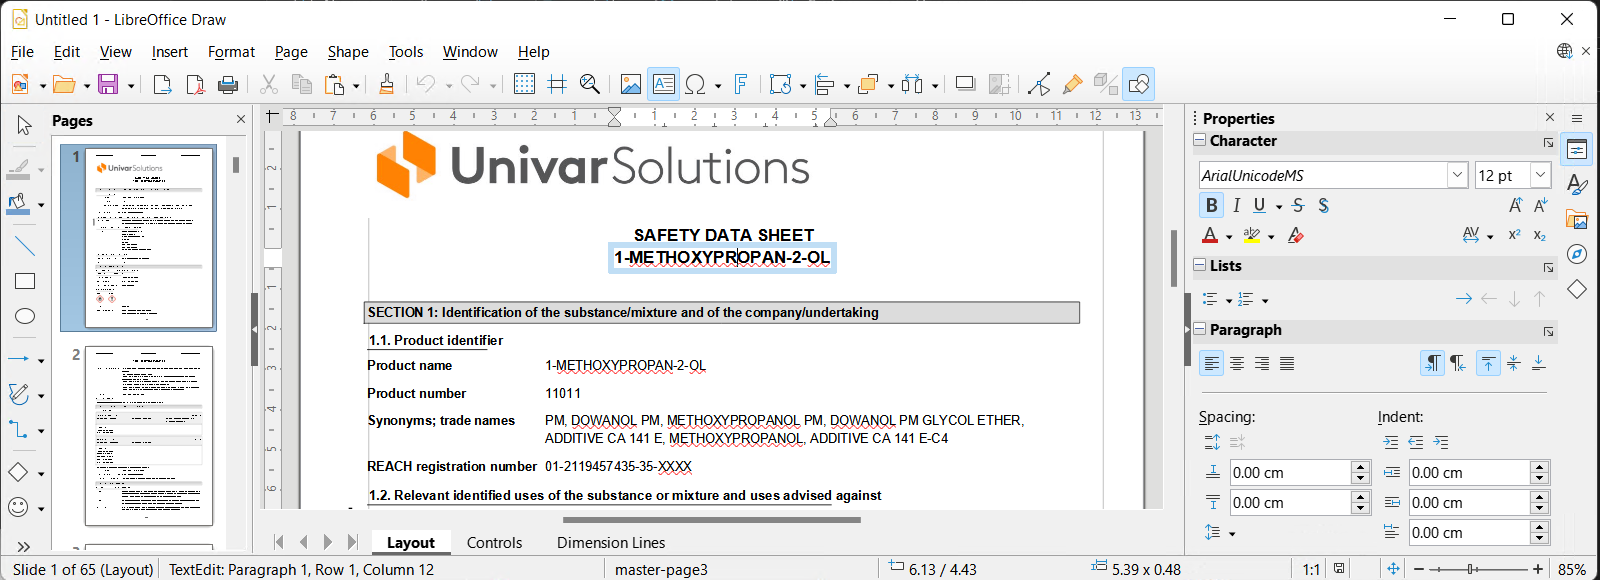The width and height of the screenshot is (1600, 580).
Task: Open the Format menu
Action: tap(231, 52)
